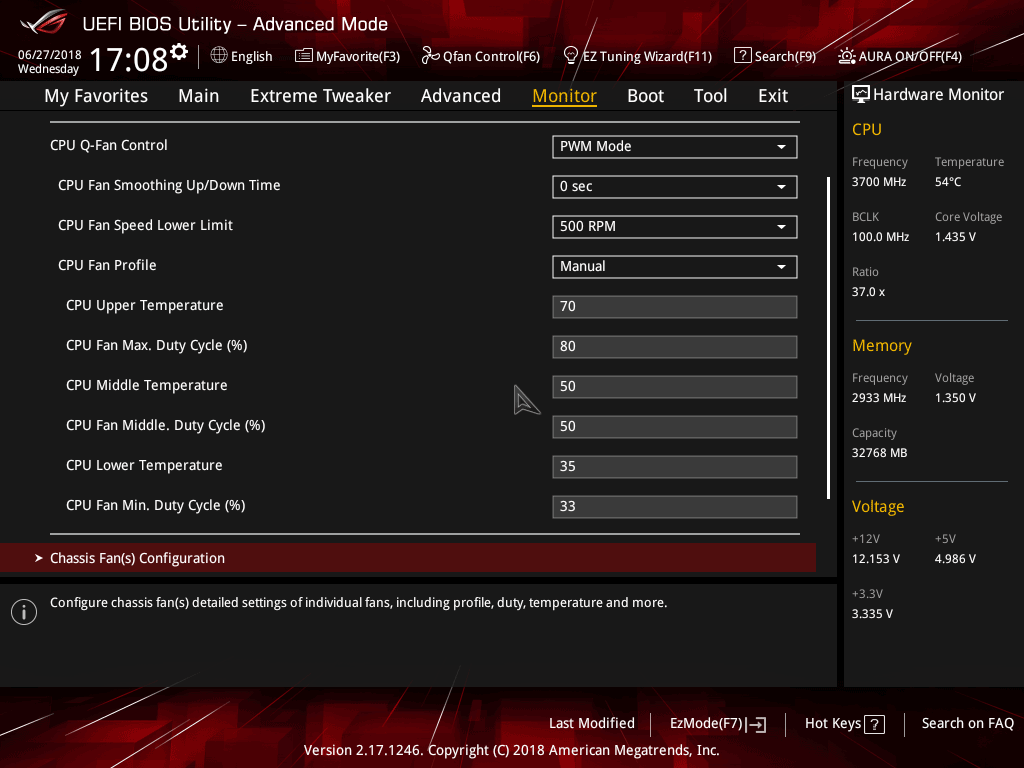1024x768 pixels.
Task: Open Search(F9)
Action: [x=775, y=56]
